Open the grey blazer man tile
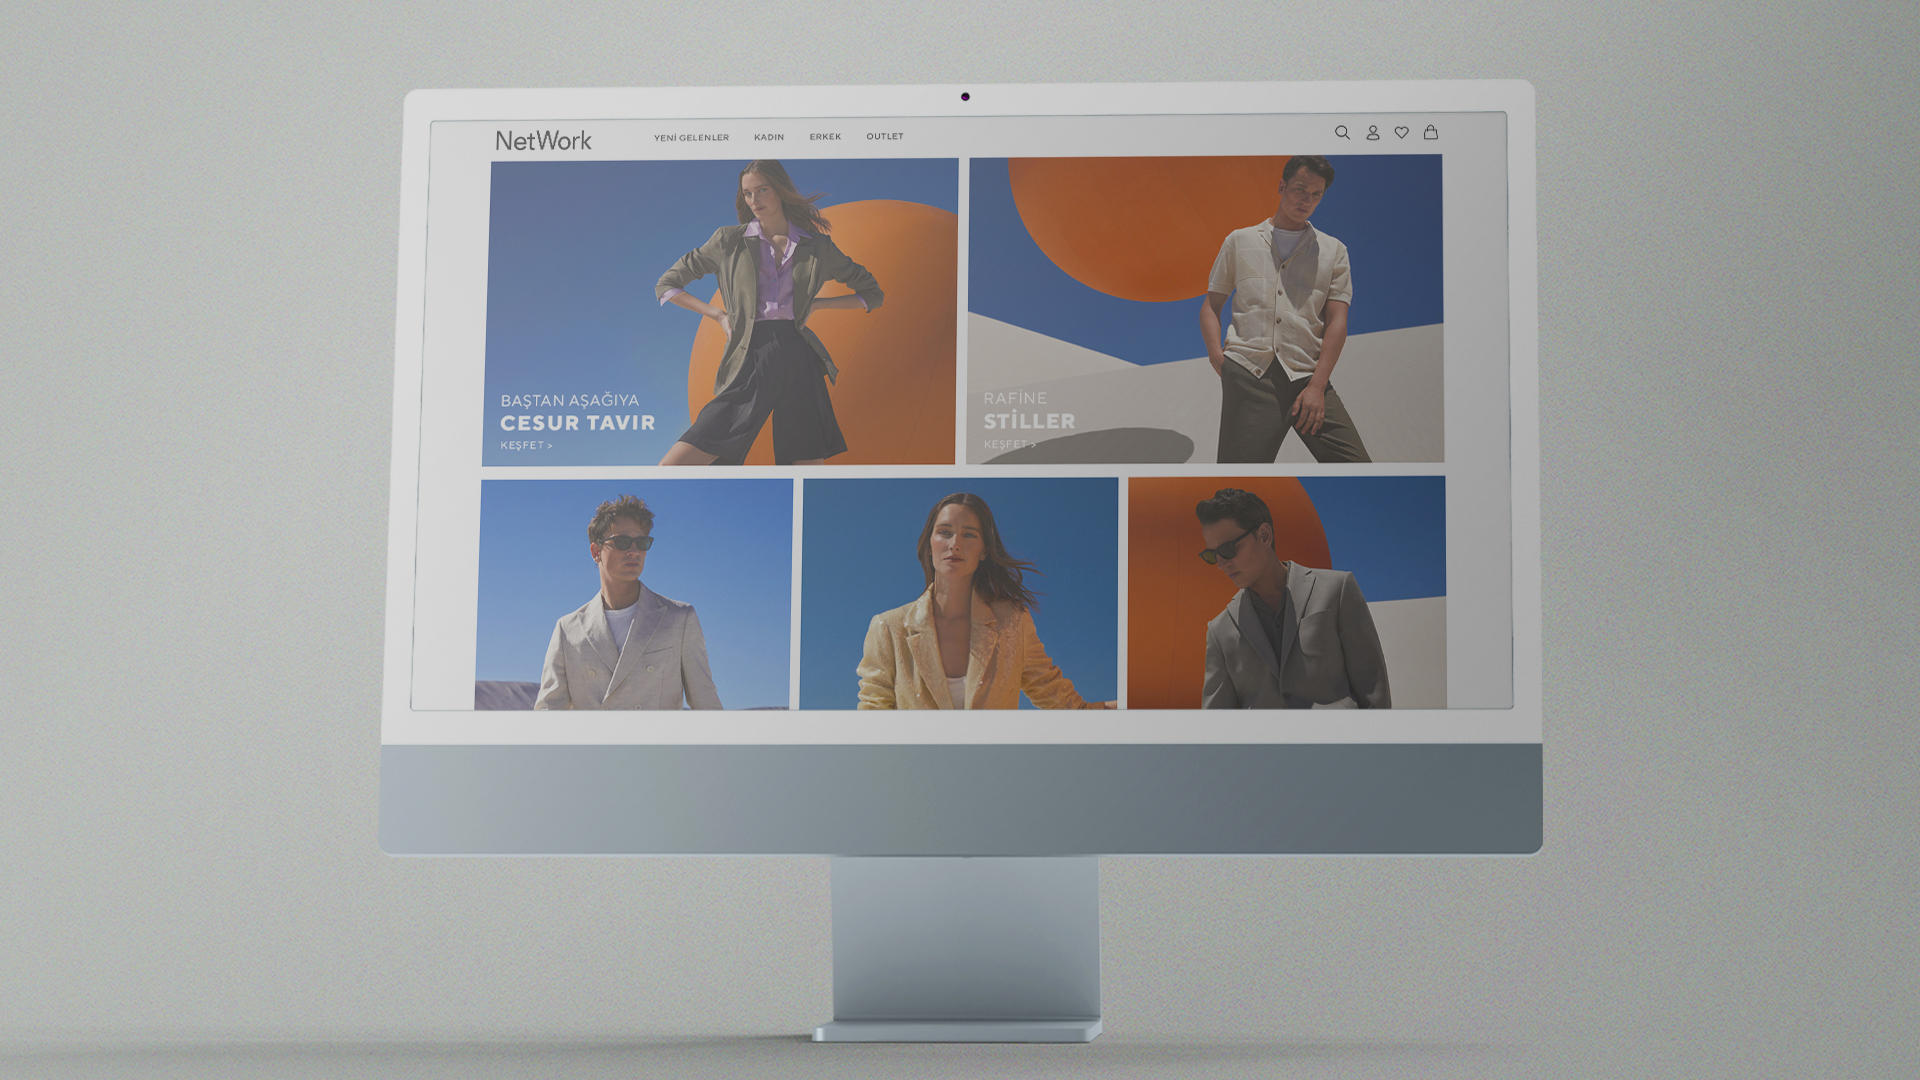This screenshot has height=1080, width=1920. (1287, 592)
